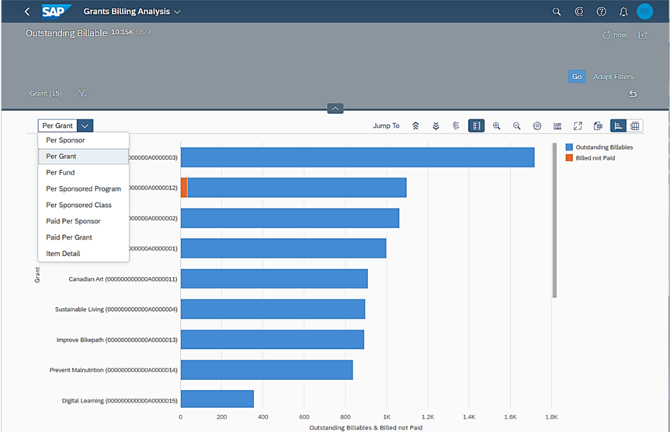The width and height of the screenshot is (672, 432).
Task: Open the chart type selector icon
Action: (x=557, y=126)
